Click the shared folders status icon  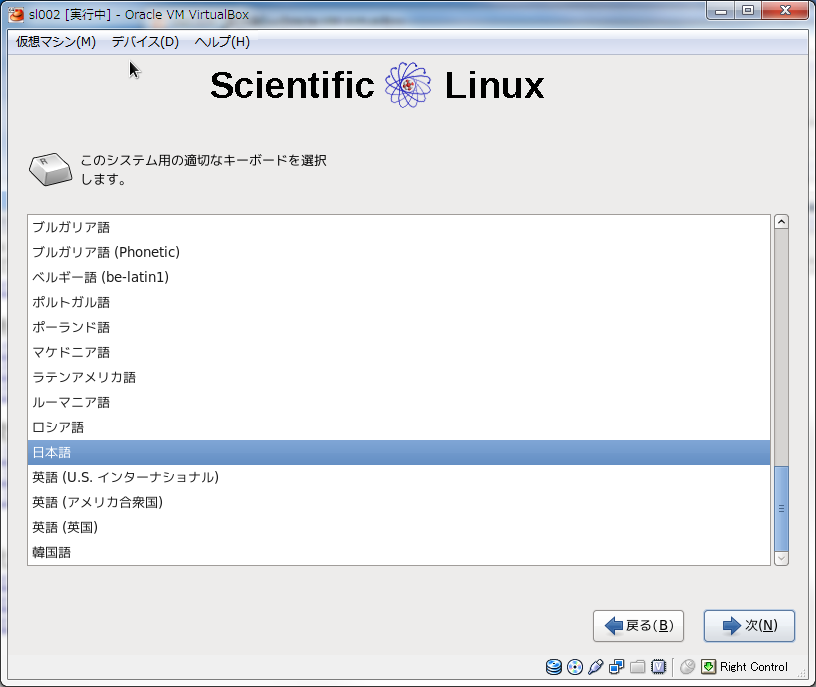click(x=638, y=667)
